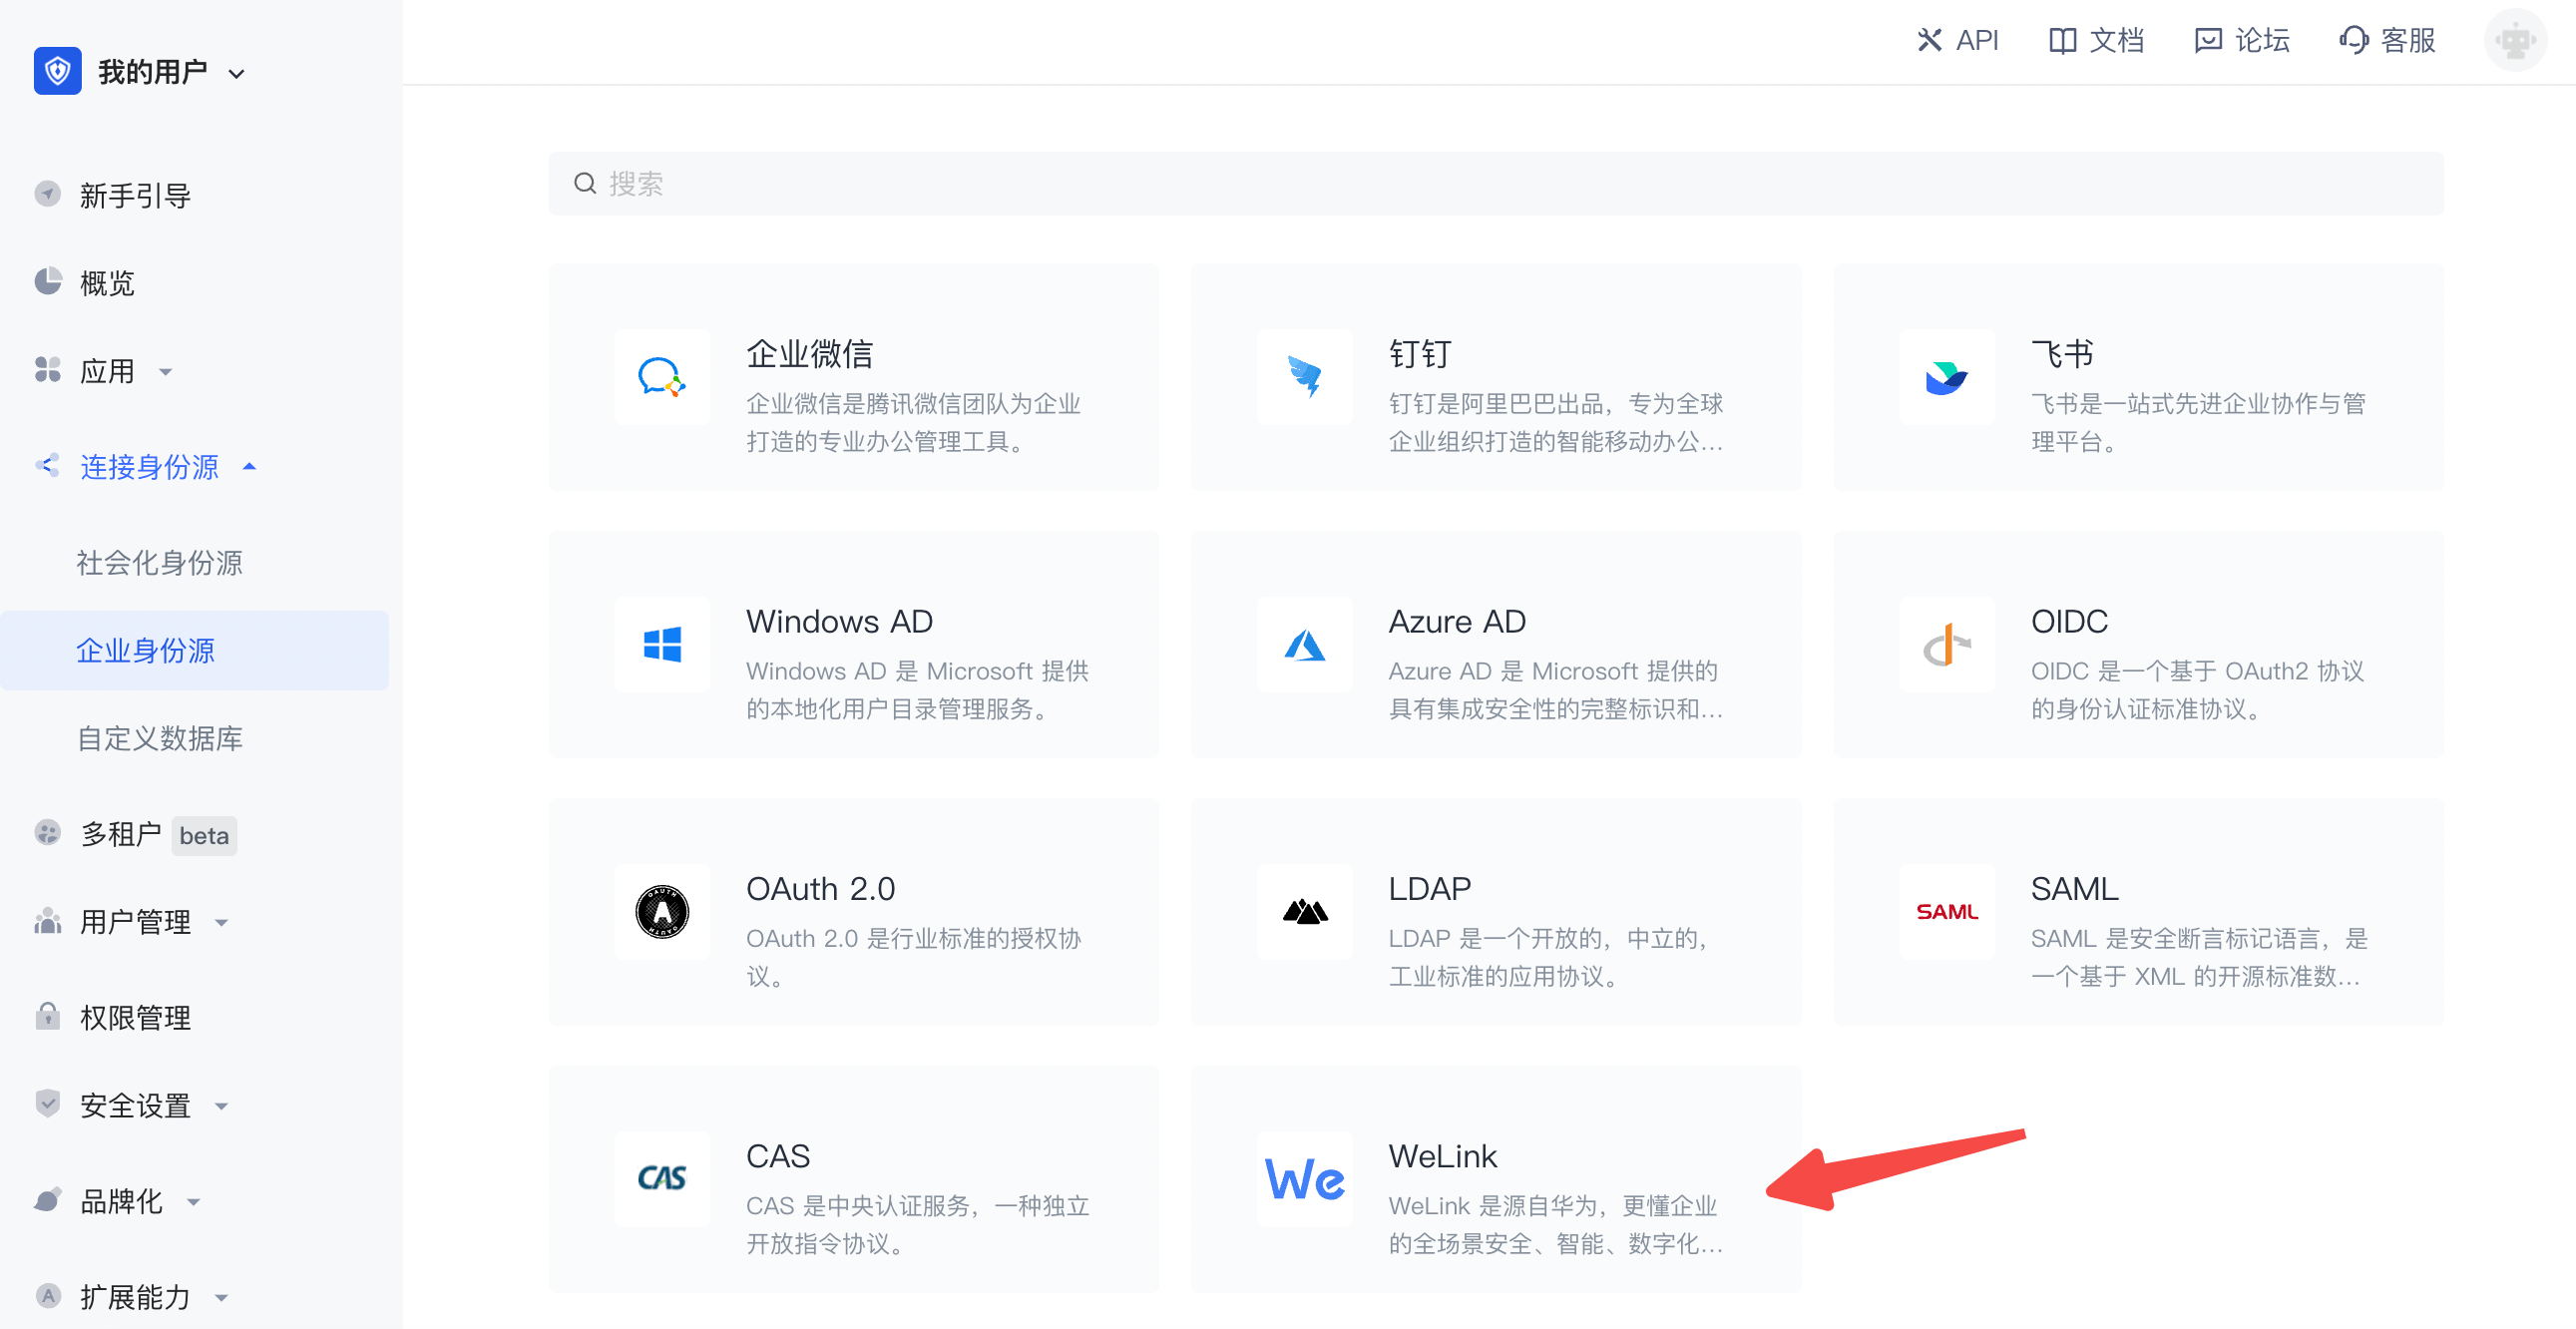Click the WeCom (企业微信) logo icon

coord(661,378)
